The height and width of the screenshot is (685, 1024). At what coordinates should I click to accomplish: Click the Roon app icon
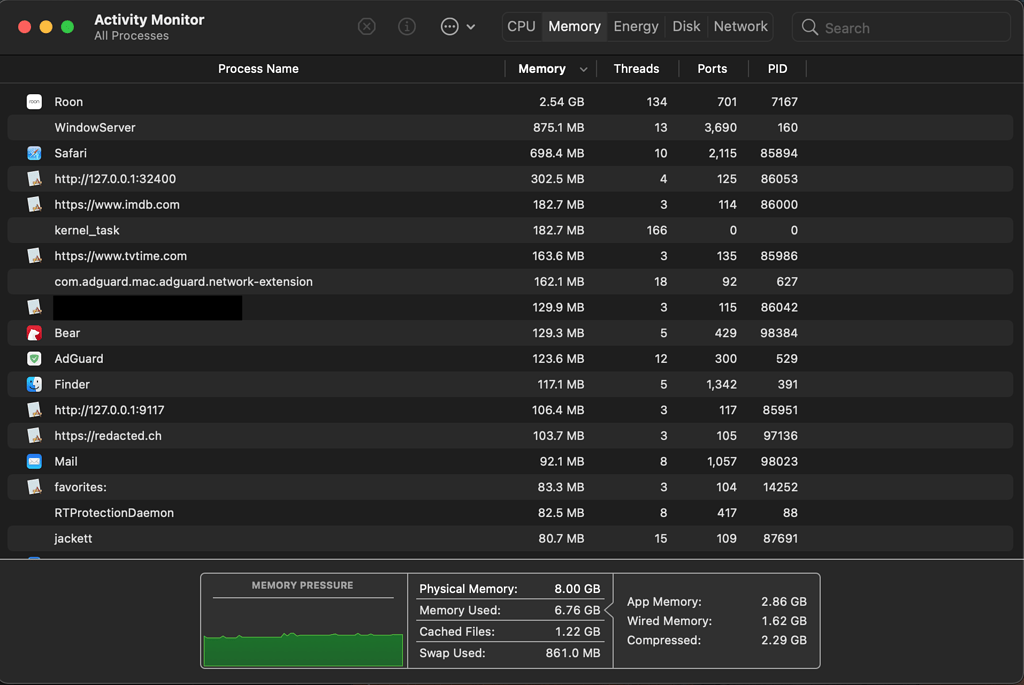(x=32, y=101)
